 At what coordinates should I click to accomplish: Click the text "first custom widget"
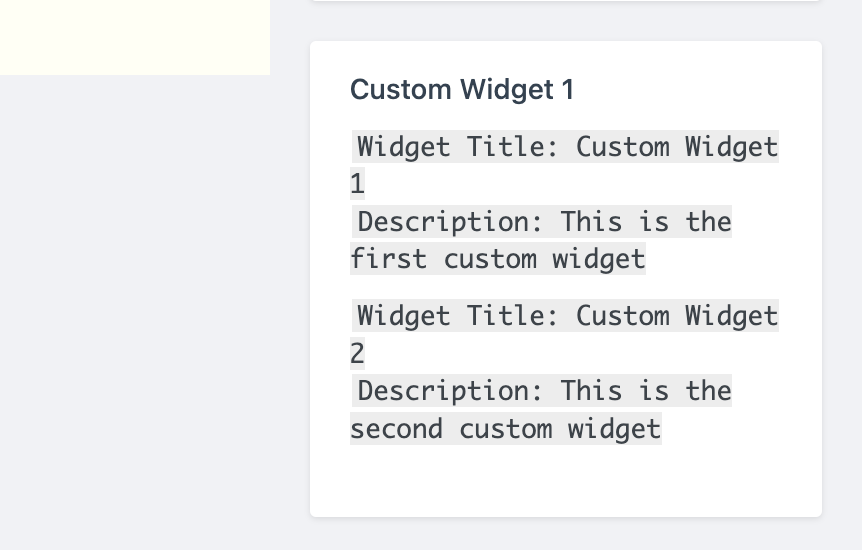(498, 259)
